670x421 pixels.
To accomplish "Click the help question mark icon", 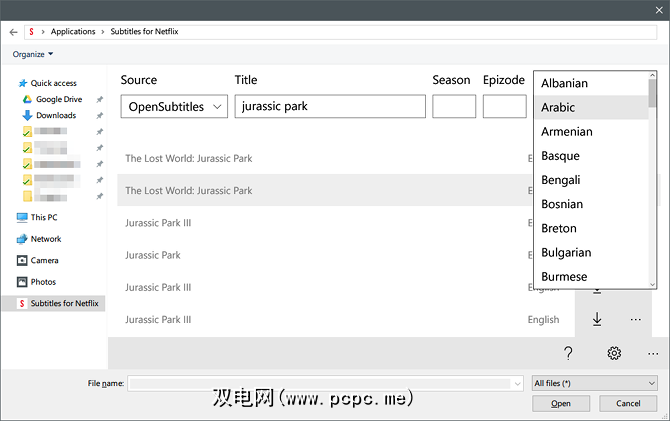I will [568, 353].
